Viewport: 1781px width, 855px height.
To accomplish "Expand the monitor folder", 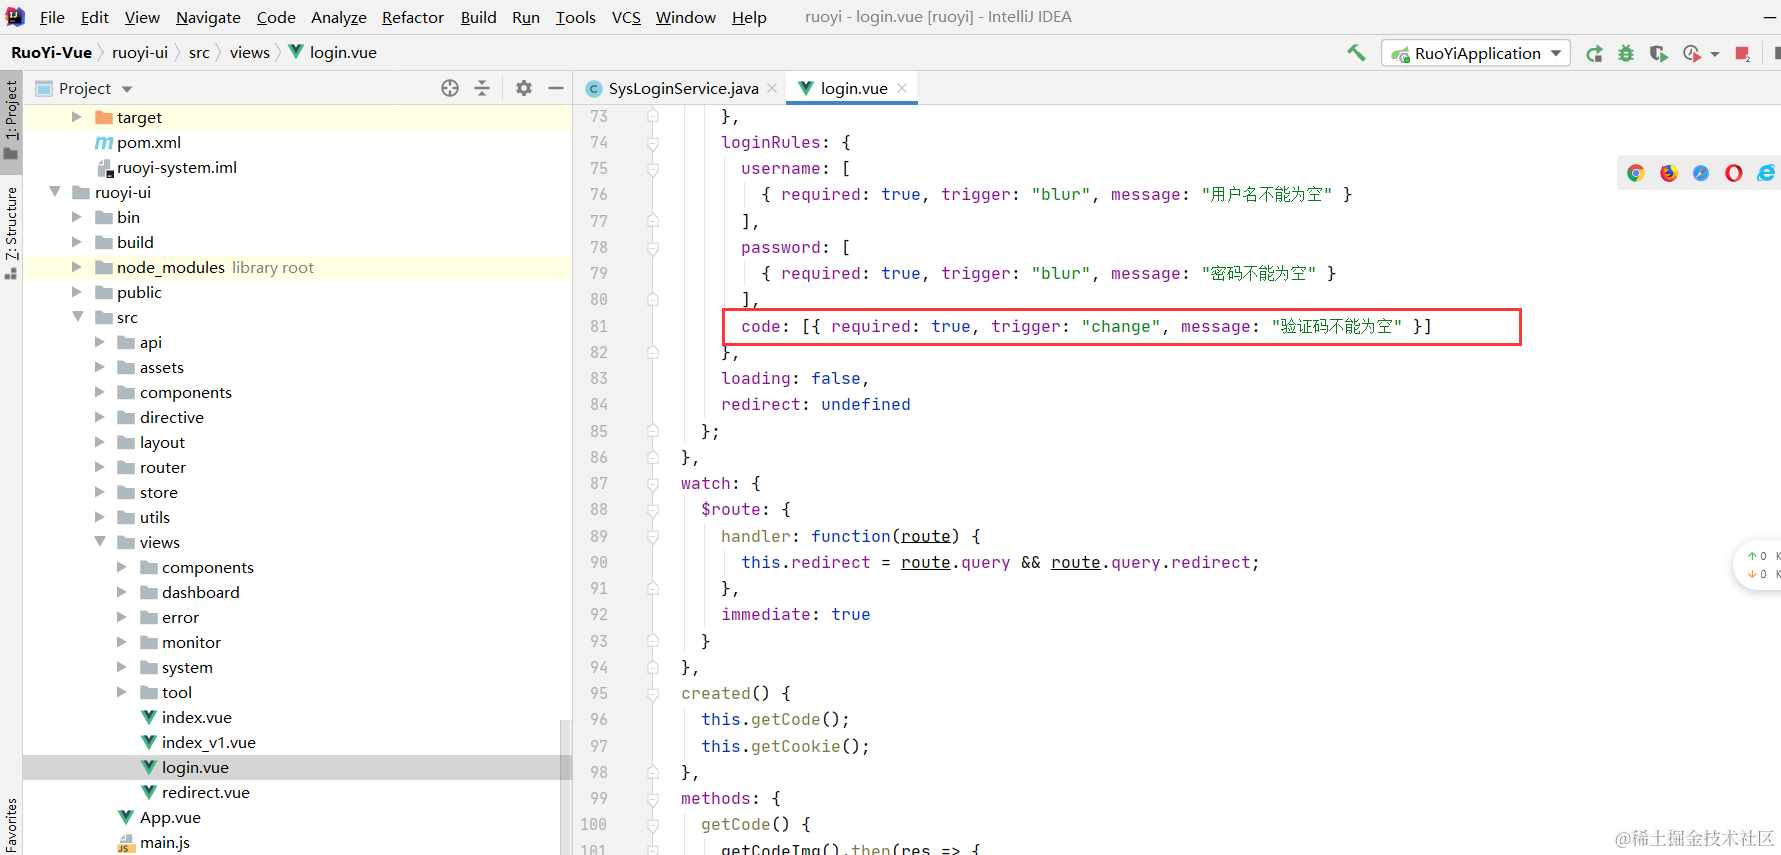I will point(121,642).
